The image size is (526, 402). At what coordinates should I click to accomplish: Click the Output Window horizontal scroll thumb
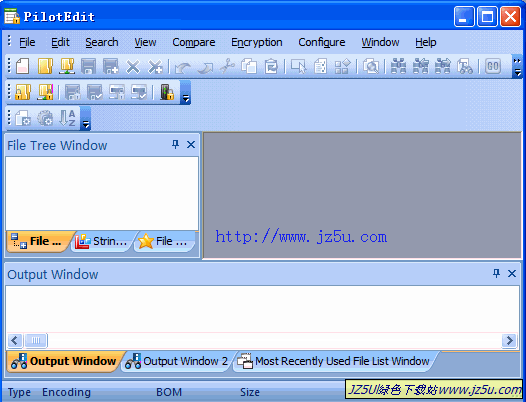tap(36, 341)
